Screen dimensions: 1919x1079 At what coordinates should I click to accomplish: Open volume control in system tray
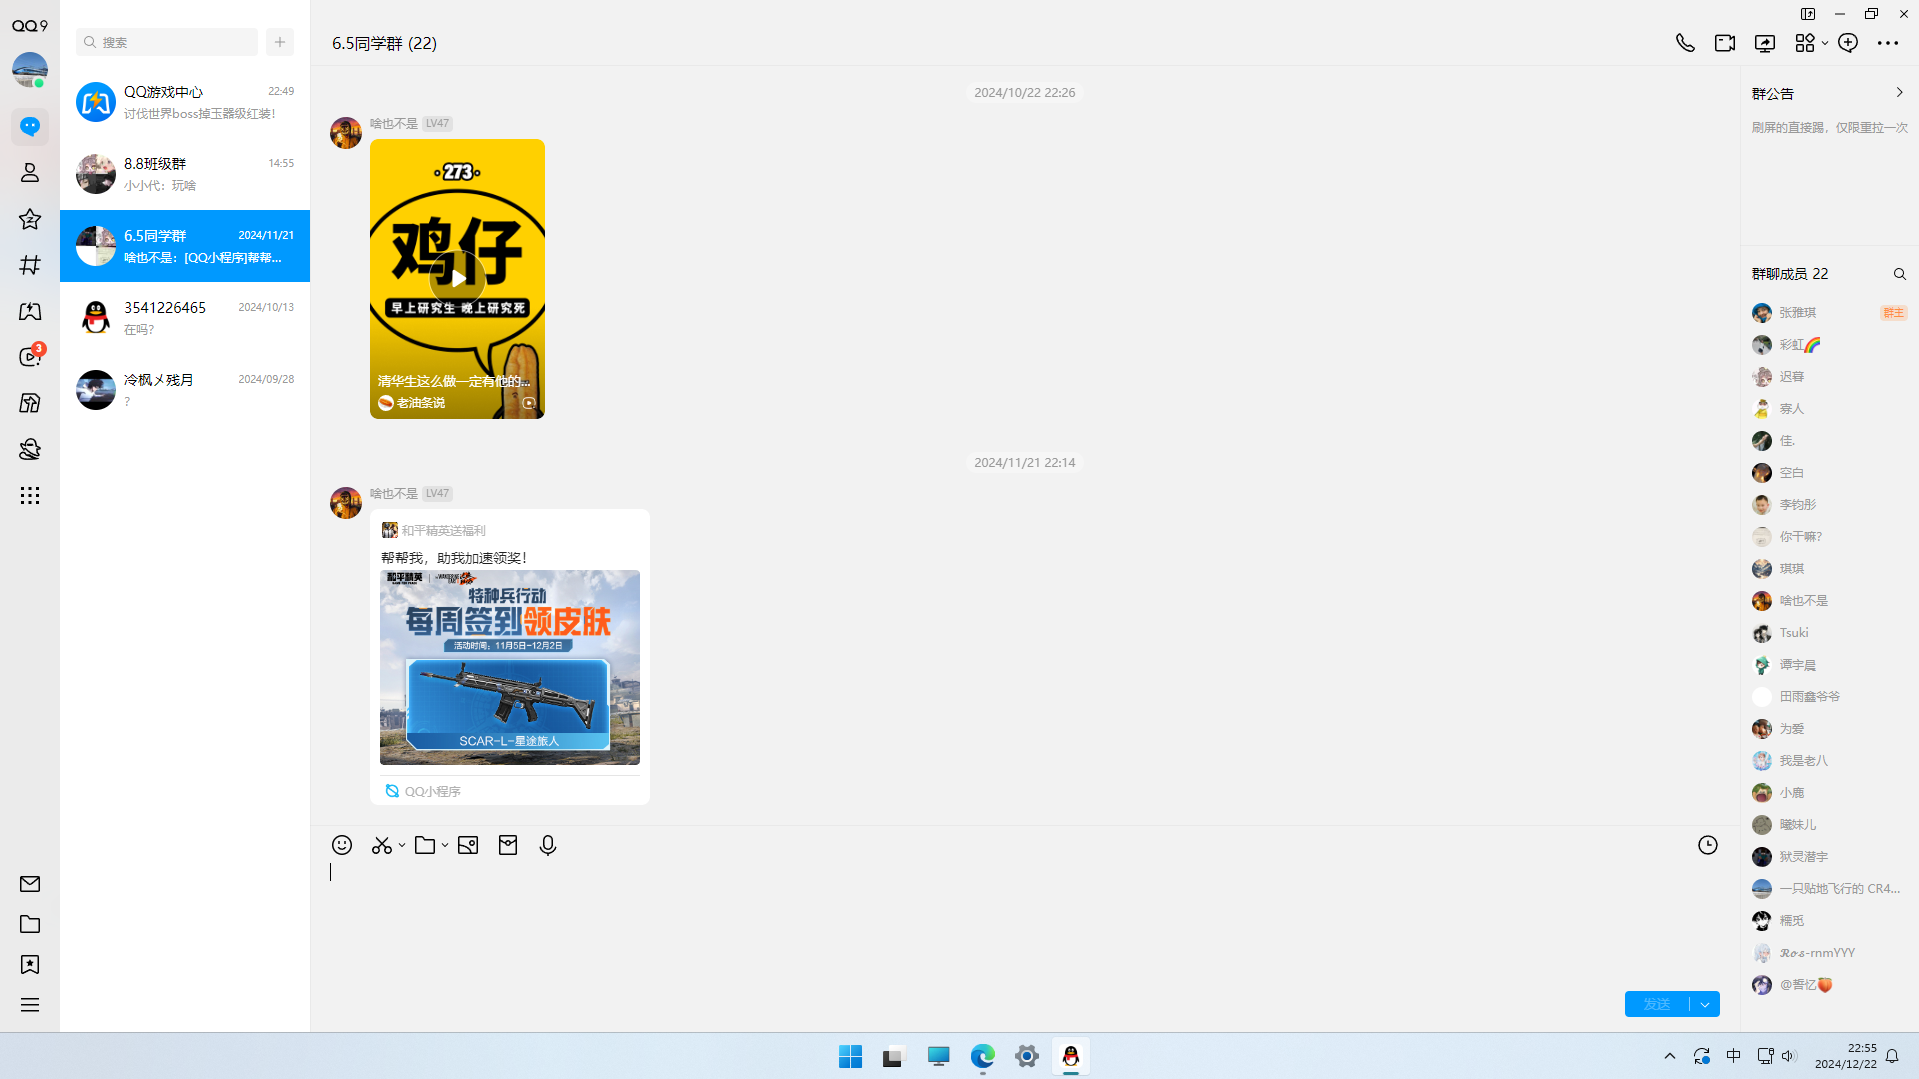click(1789, 1056)
